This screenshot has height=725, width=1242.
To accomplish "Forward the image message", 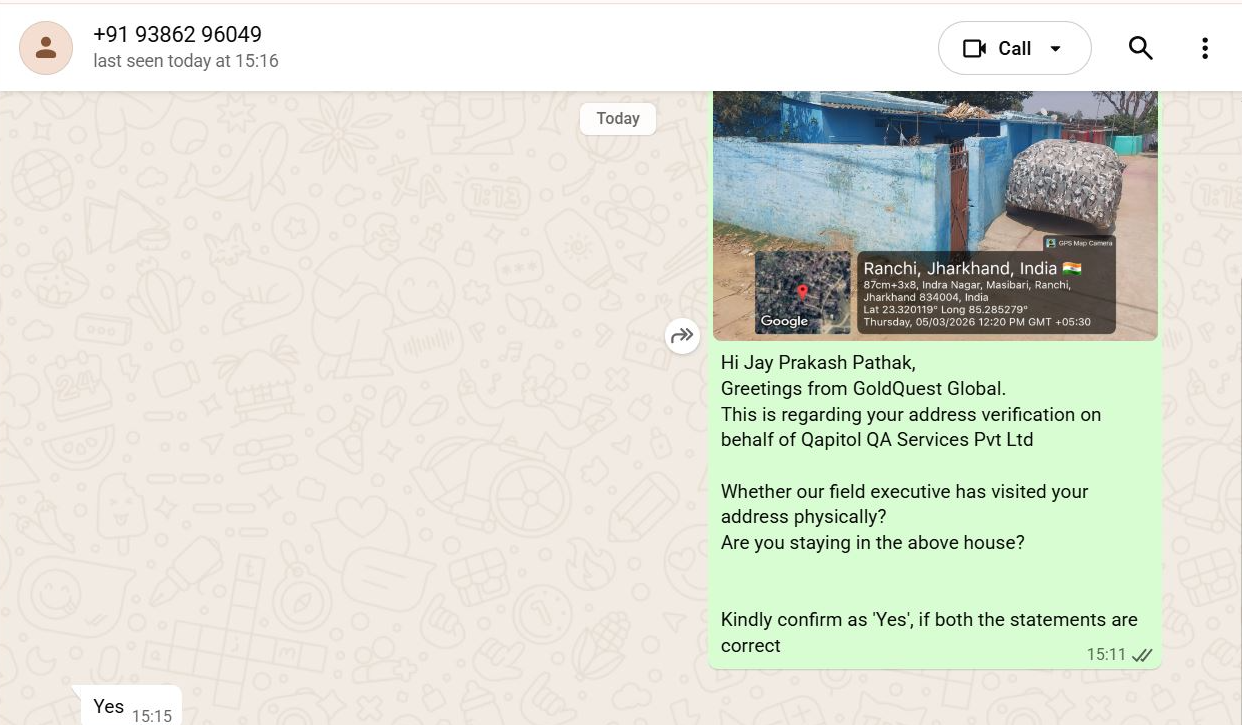I will [x=682, y=335].
